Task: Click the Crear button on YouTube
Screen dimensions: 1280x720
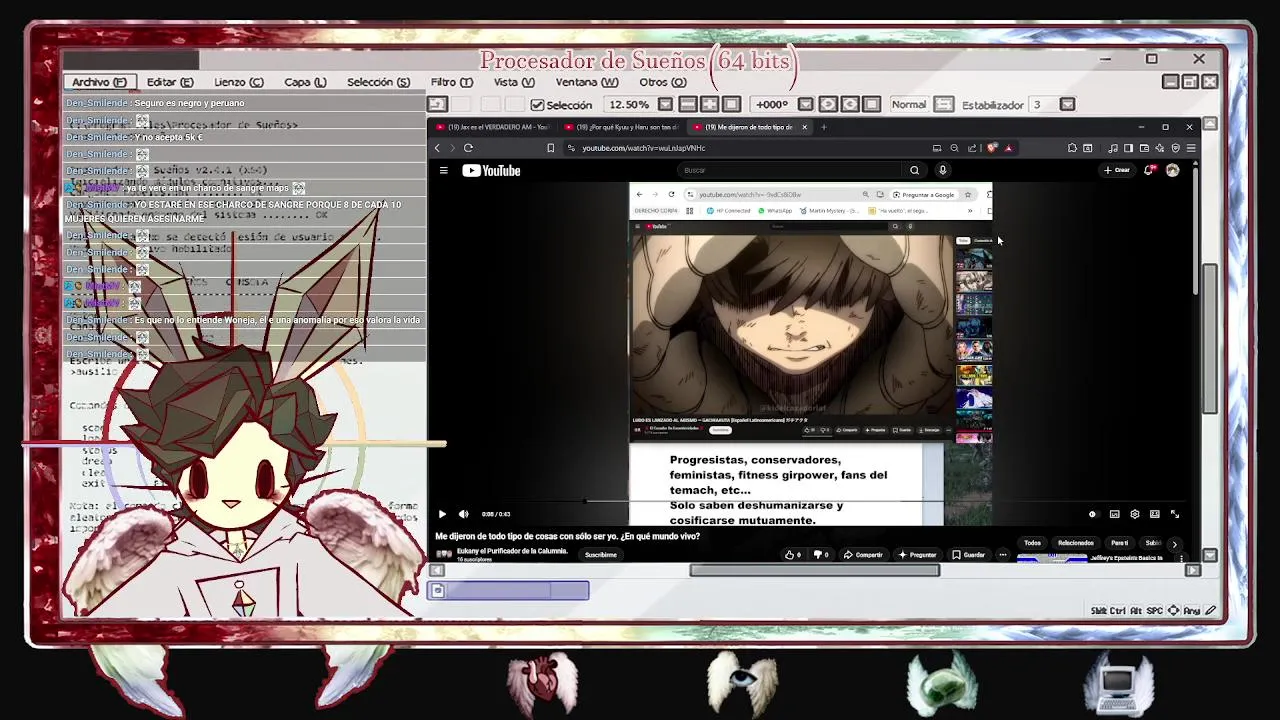Action: pos(1116,170)
